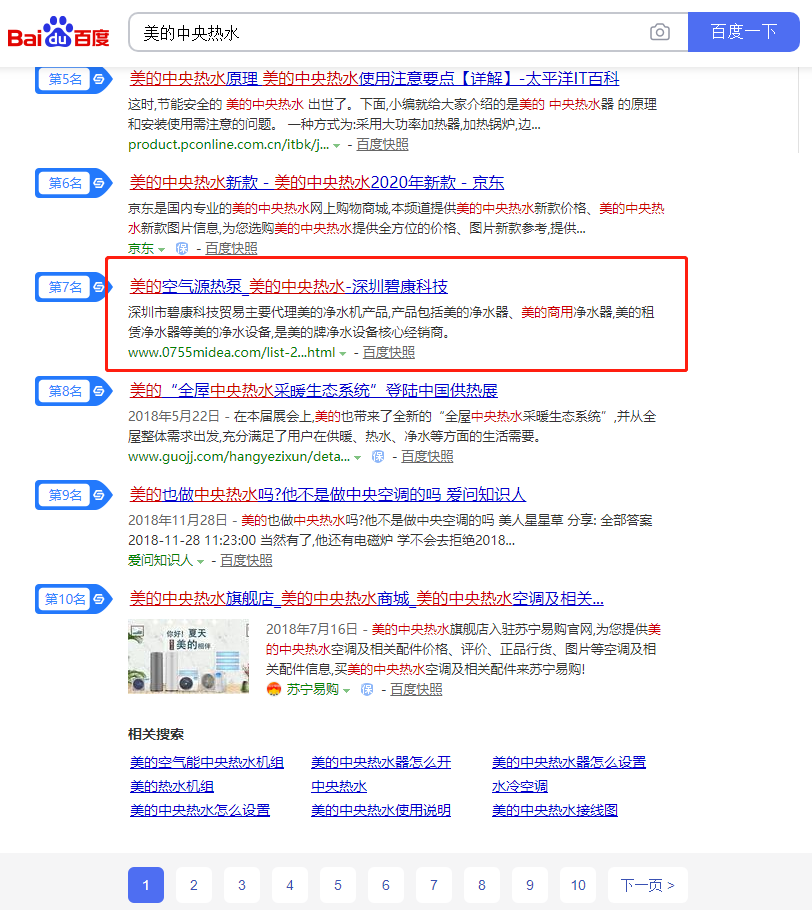This screenshot has width=812, height=910.
Task: Click the 保 guarantee icon beside 京东
Action: (x=182, y=248)
